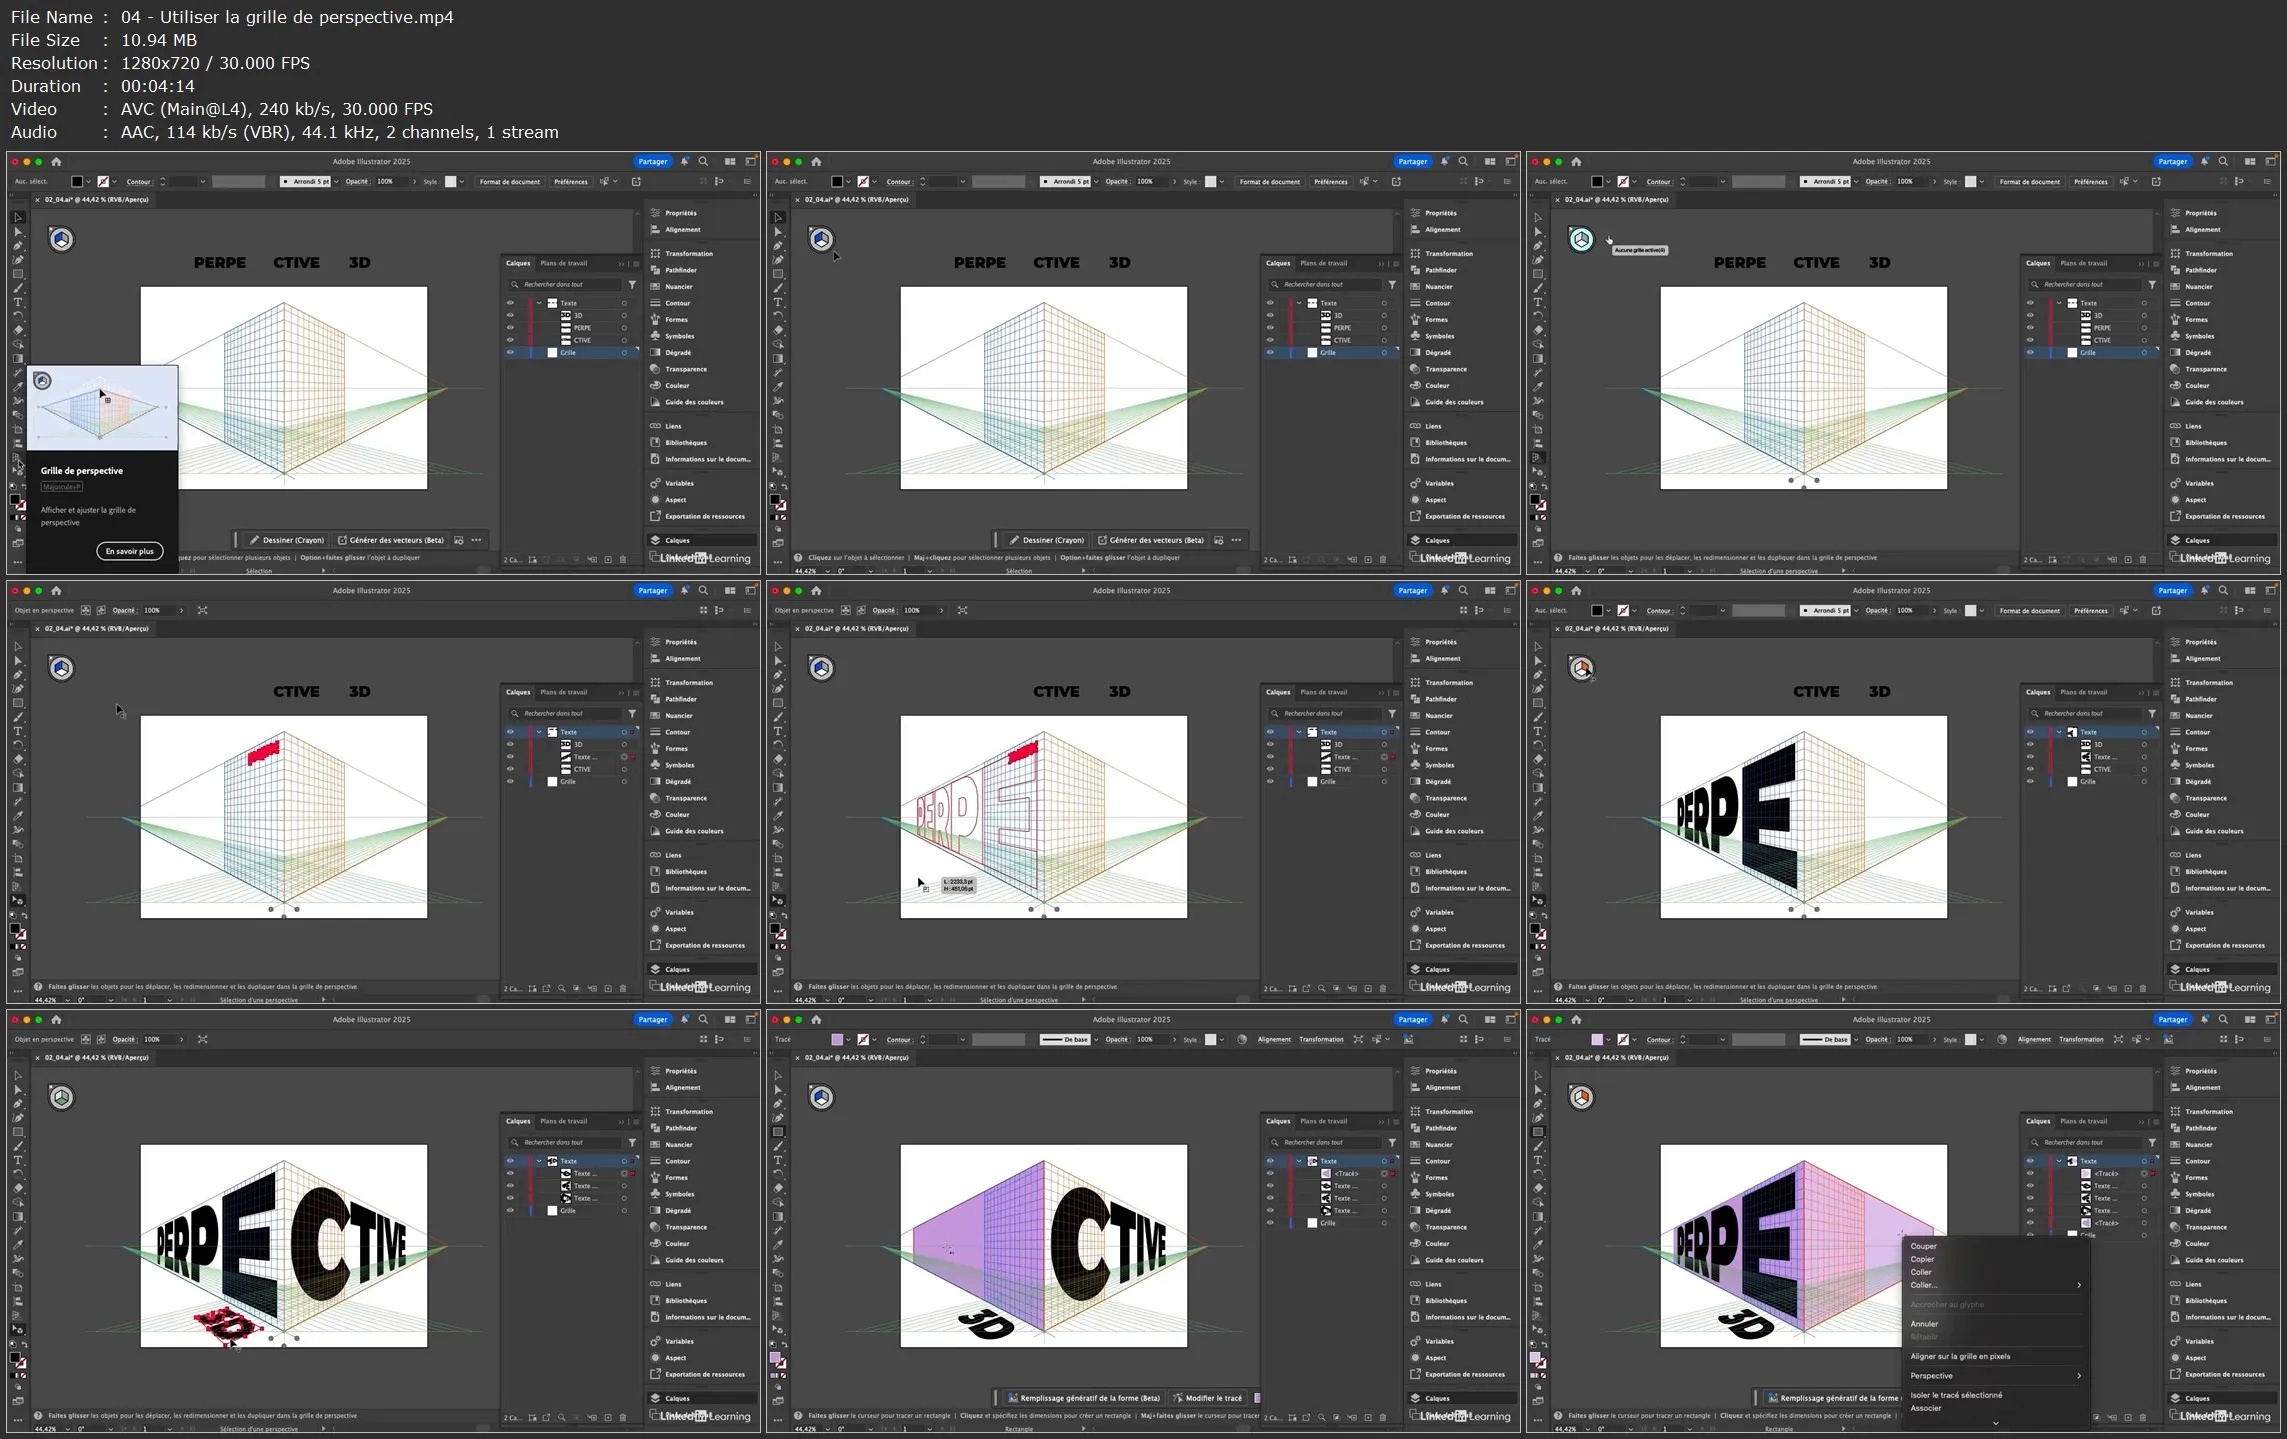Image resolution: width=2287 pixels, height=1439 pixels.
Task: Hide the <Tracé> layer in bottom-middle frame
Action: 1270,1174
